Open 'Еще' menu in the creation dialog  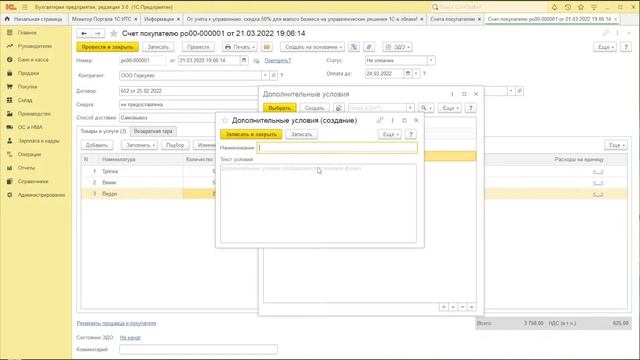pyautogui.click(x=390, y=134)
